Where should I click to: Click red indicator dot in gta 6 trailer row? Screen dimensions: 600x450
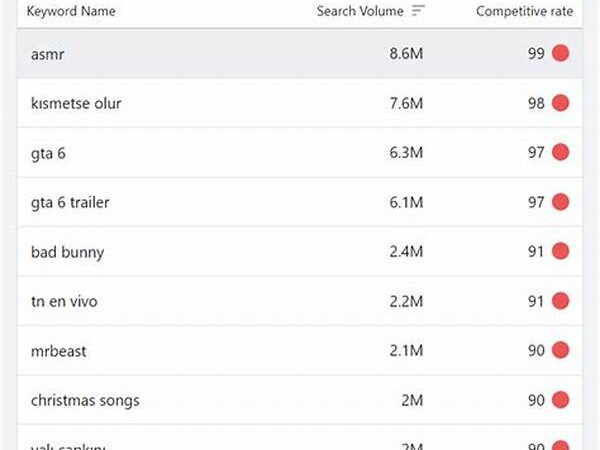561,202
